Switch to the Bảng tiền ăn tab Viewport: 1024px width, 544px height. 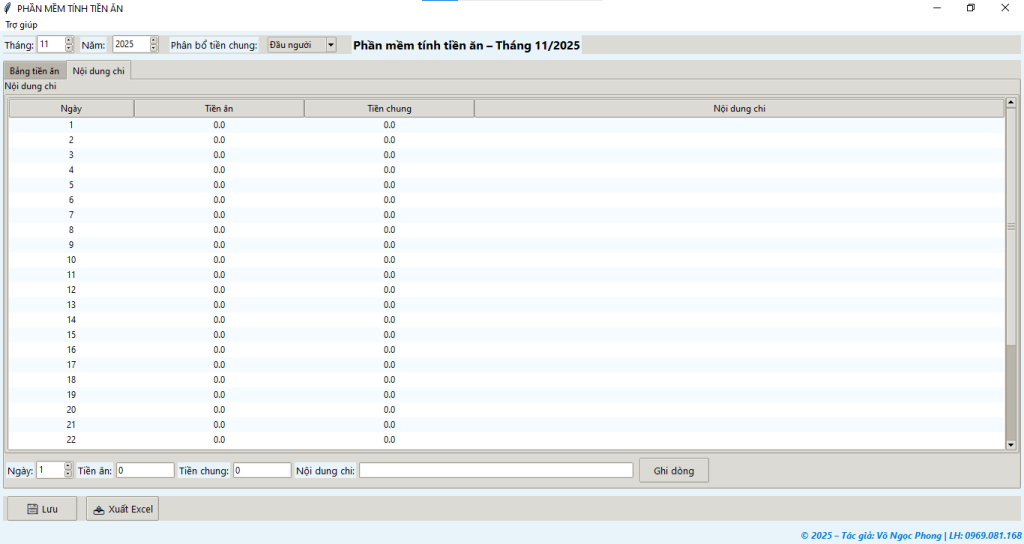tap(34, 71)
